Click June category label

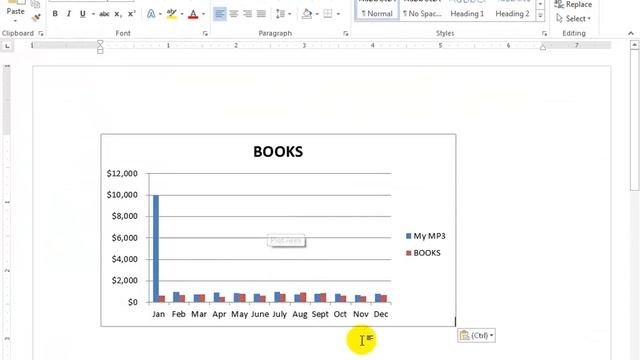click(260, 314)
